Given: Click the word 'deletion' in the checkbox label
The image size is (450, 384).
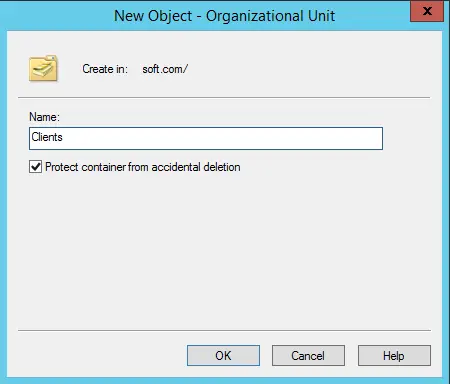Looking at the screenshot, I should (x=222, y=167).
